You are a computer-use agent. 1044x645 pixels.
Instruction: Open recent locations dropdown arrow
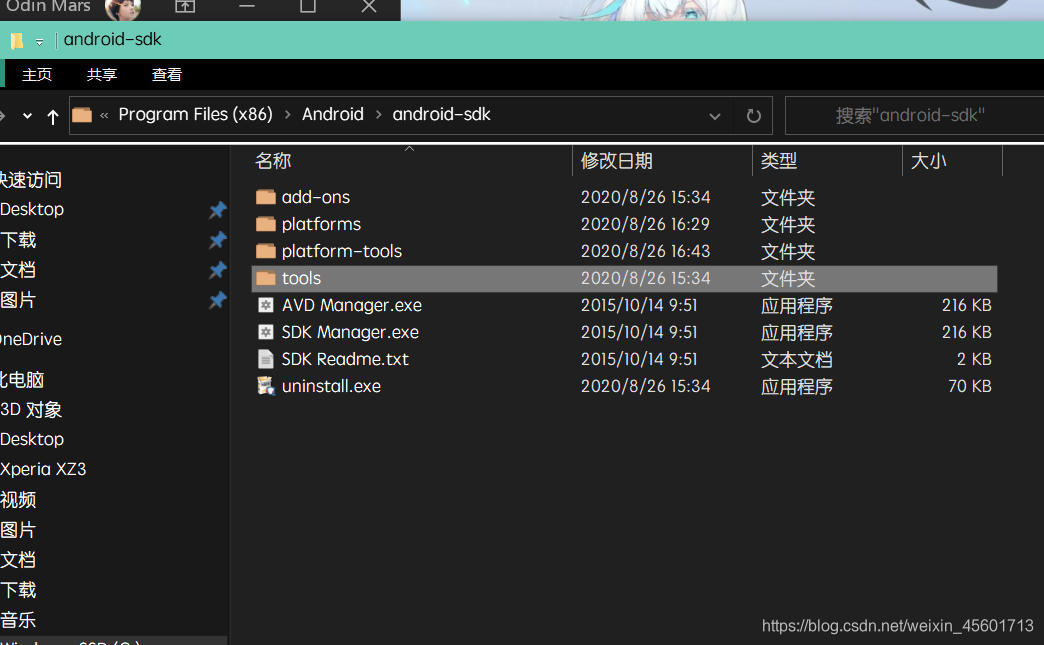pyautogui.click(x=27, y=116)
